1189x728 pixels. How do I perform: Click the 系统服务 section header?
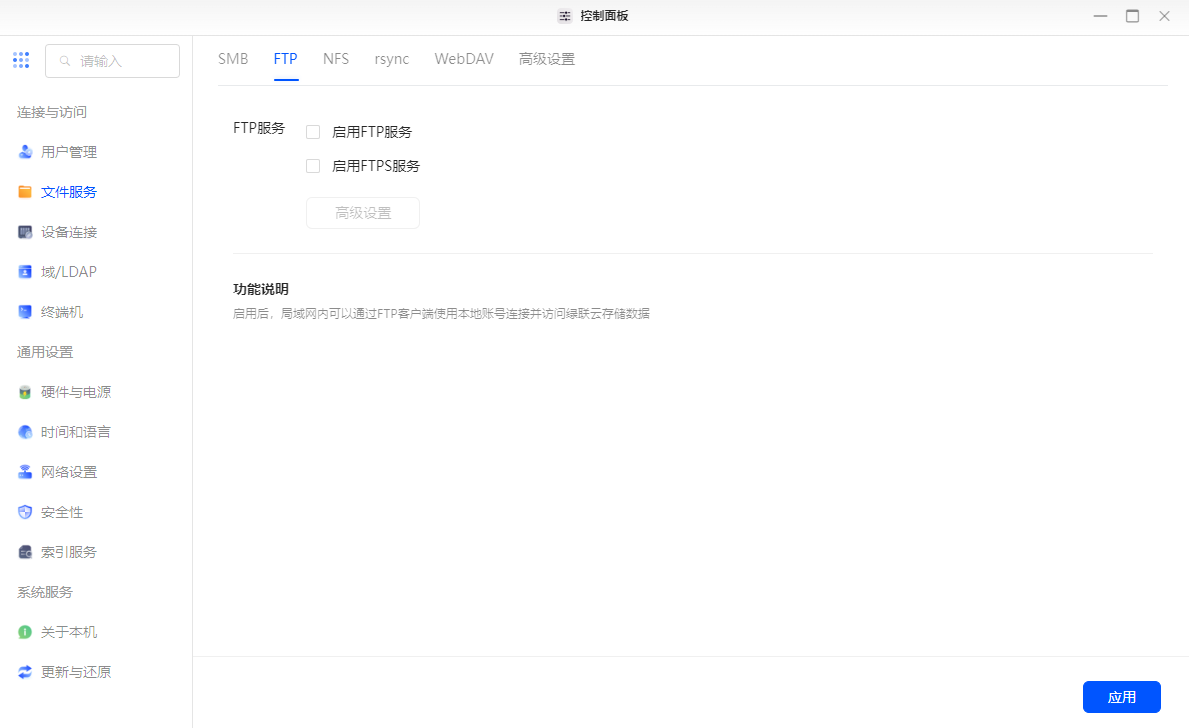[45, 592]
